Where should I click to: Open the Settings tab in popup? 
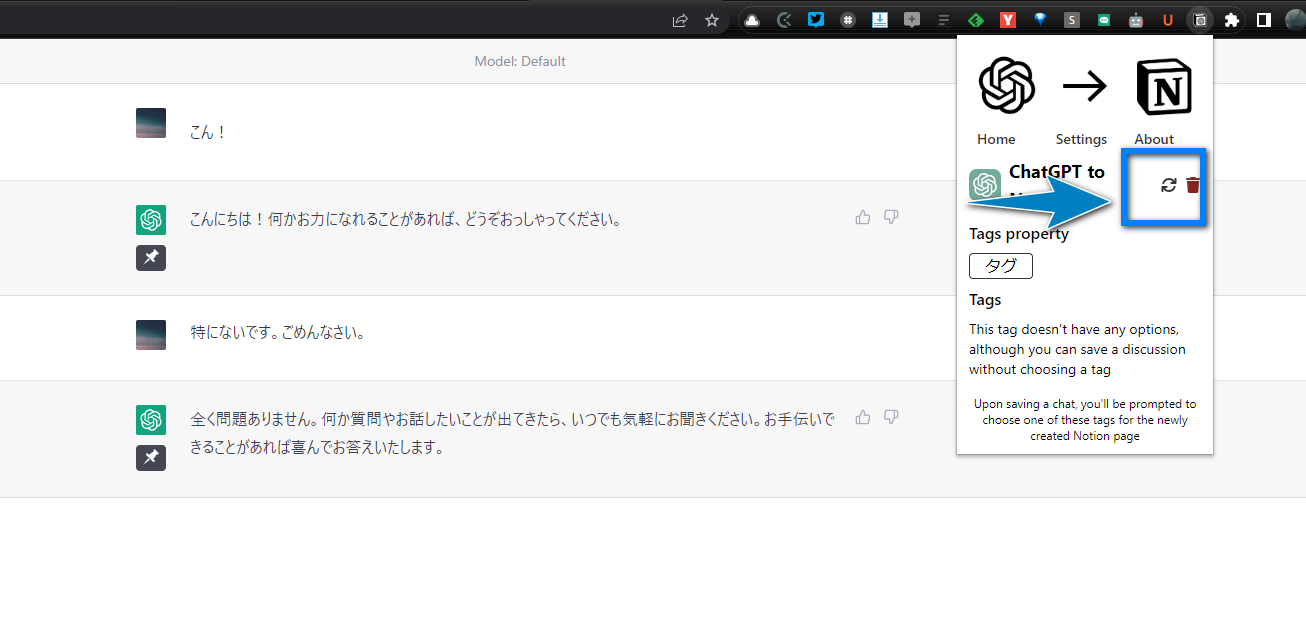coord(1081,139)
